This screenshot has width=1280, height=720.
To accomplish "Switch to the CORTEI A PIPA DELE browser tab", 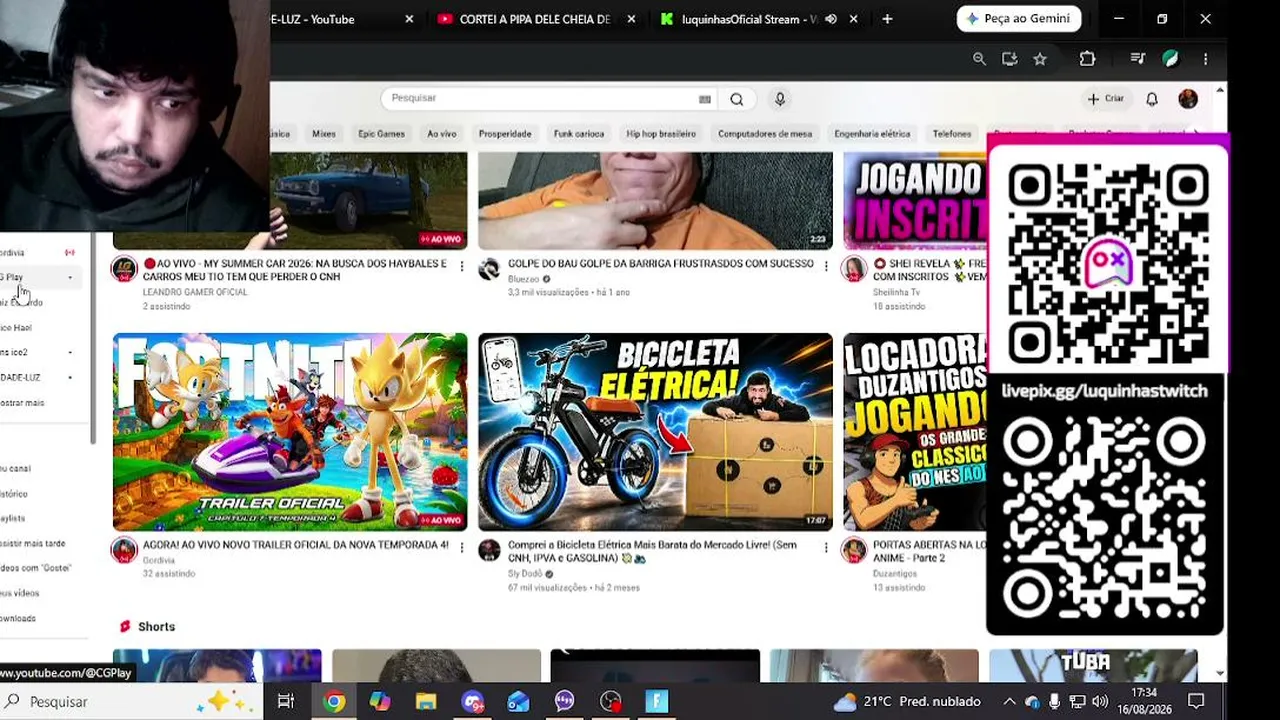I will pyautogui.click(x=536, y=19).
